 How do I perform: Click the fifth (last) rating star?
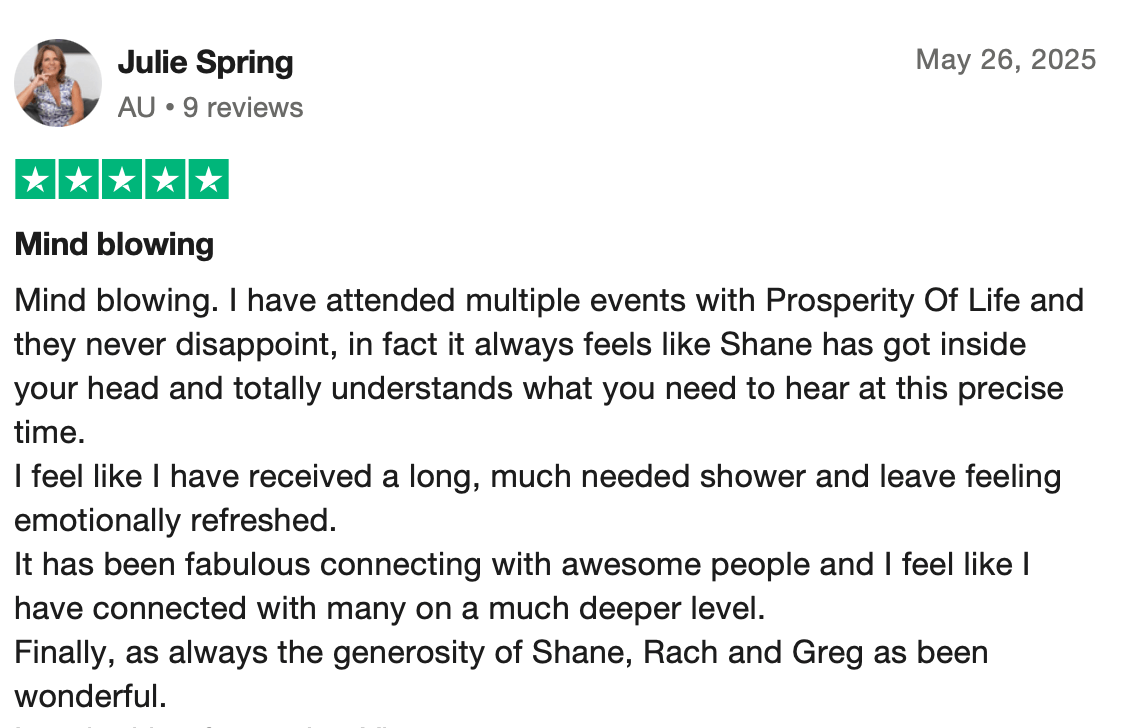208,180
